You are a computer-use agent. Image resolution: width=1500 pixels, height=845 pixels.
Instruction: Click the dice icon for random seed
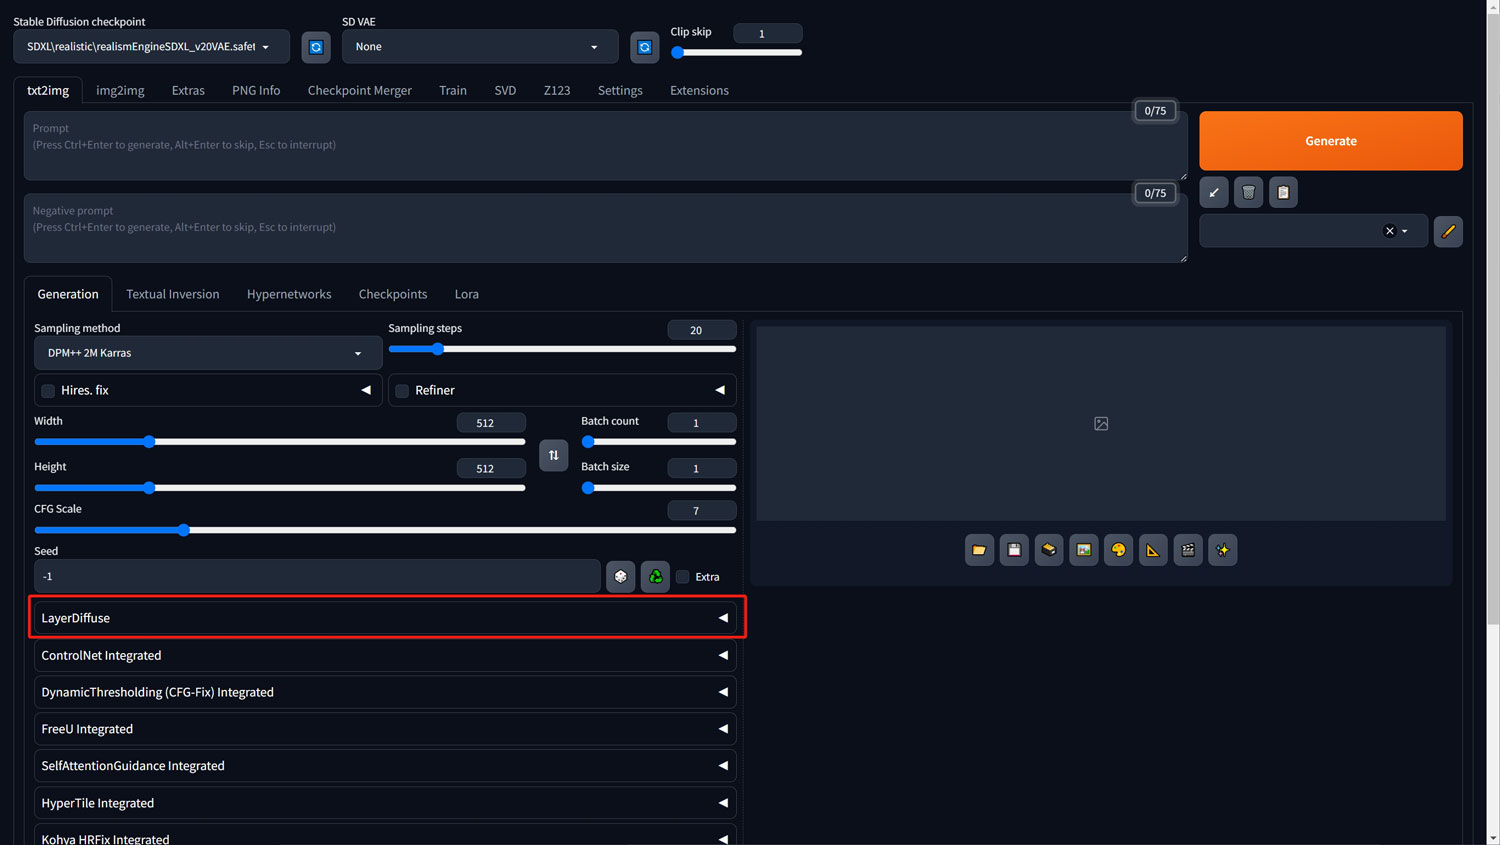pos(620,576)
